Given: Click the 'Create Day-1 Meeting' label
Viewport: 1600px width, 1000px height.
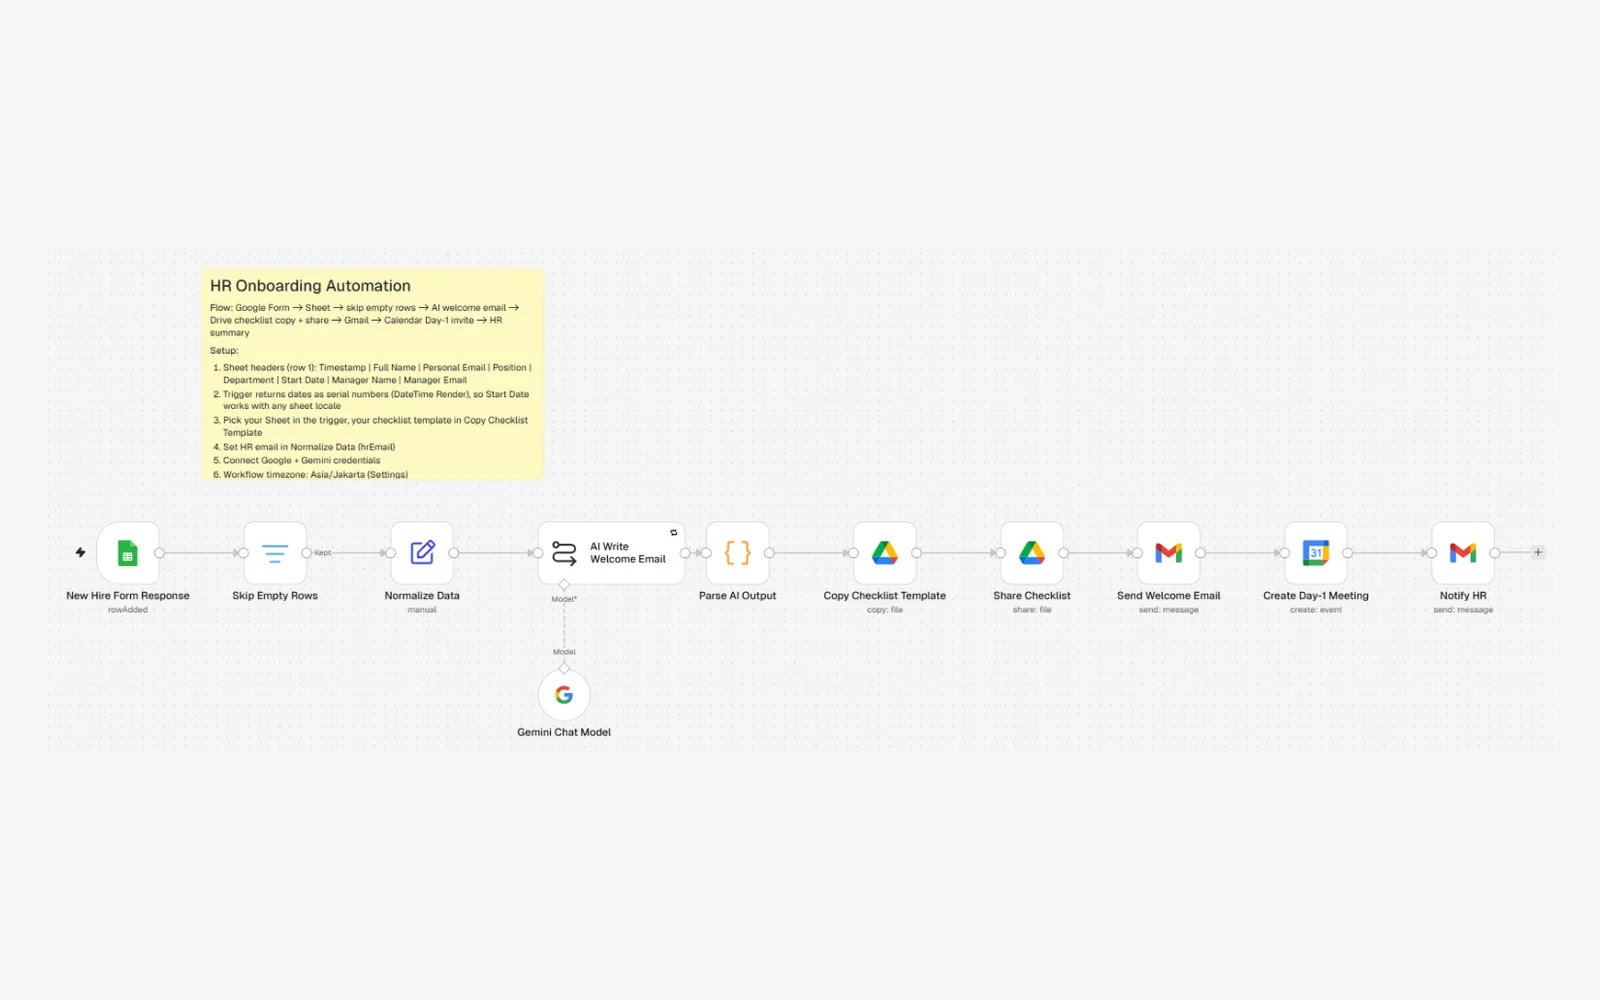Looking at the screenshot, I should [1316, 596].
